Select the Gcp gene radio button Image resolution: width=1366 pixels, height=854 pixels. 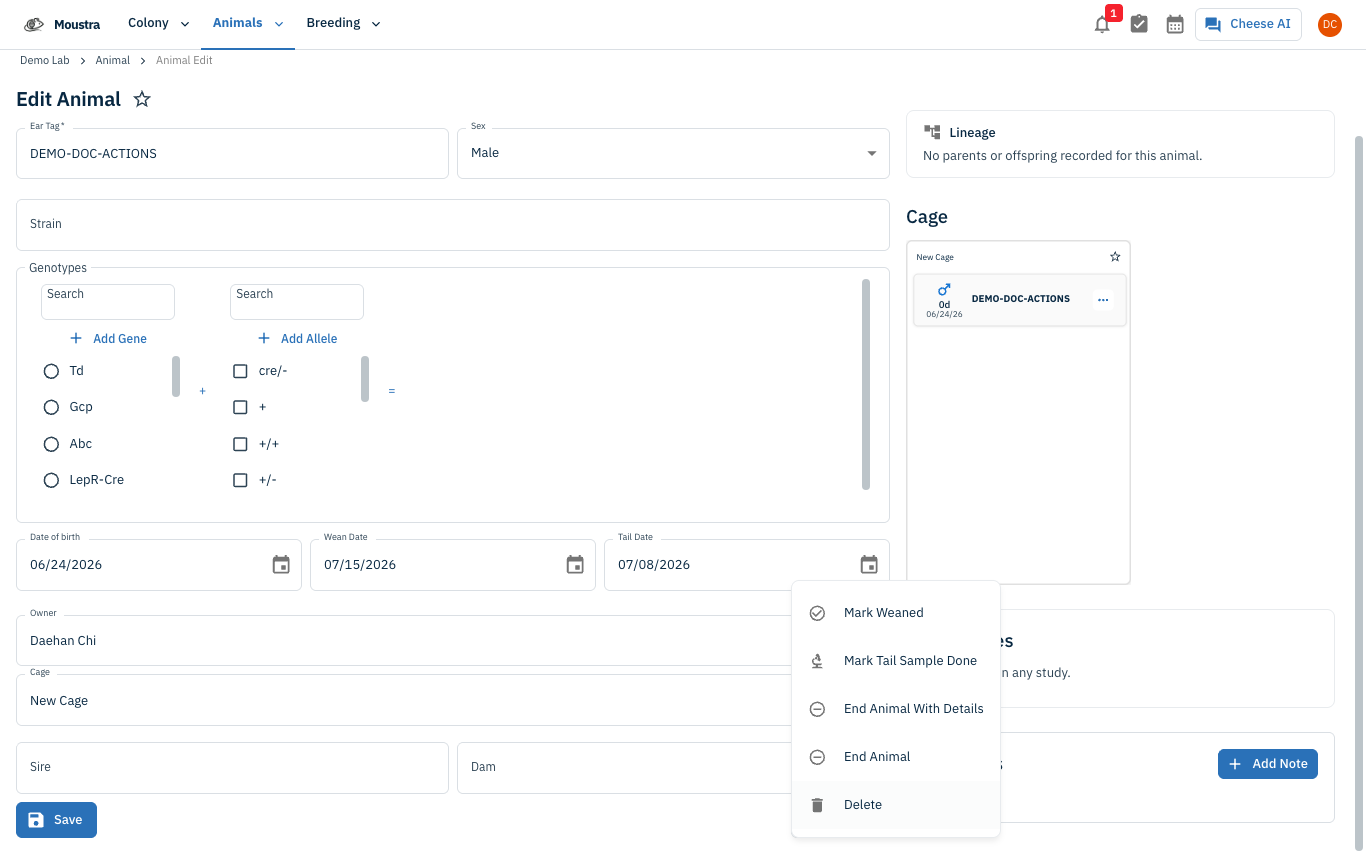(51, 407)
